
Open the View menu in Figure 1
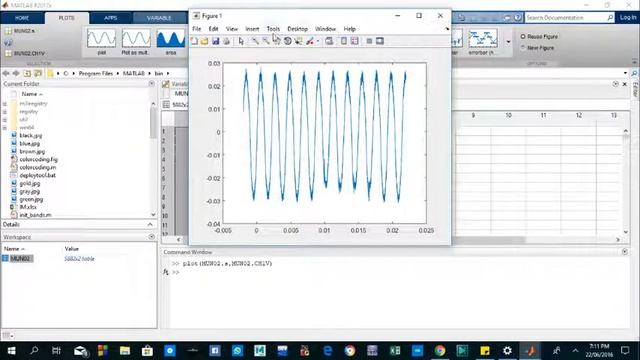tap(232, 29)
